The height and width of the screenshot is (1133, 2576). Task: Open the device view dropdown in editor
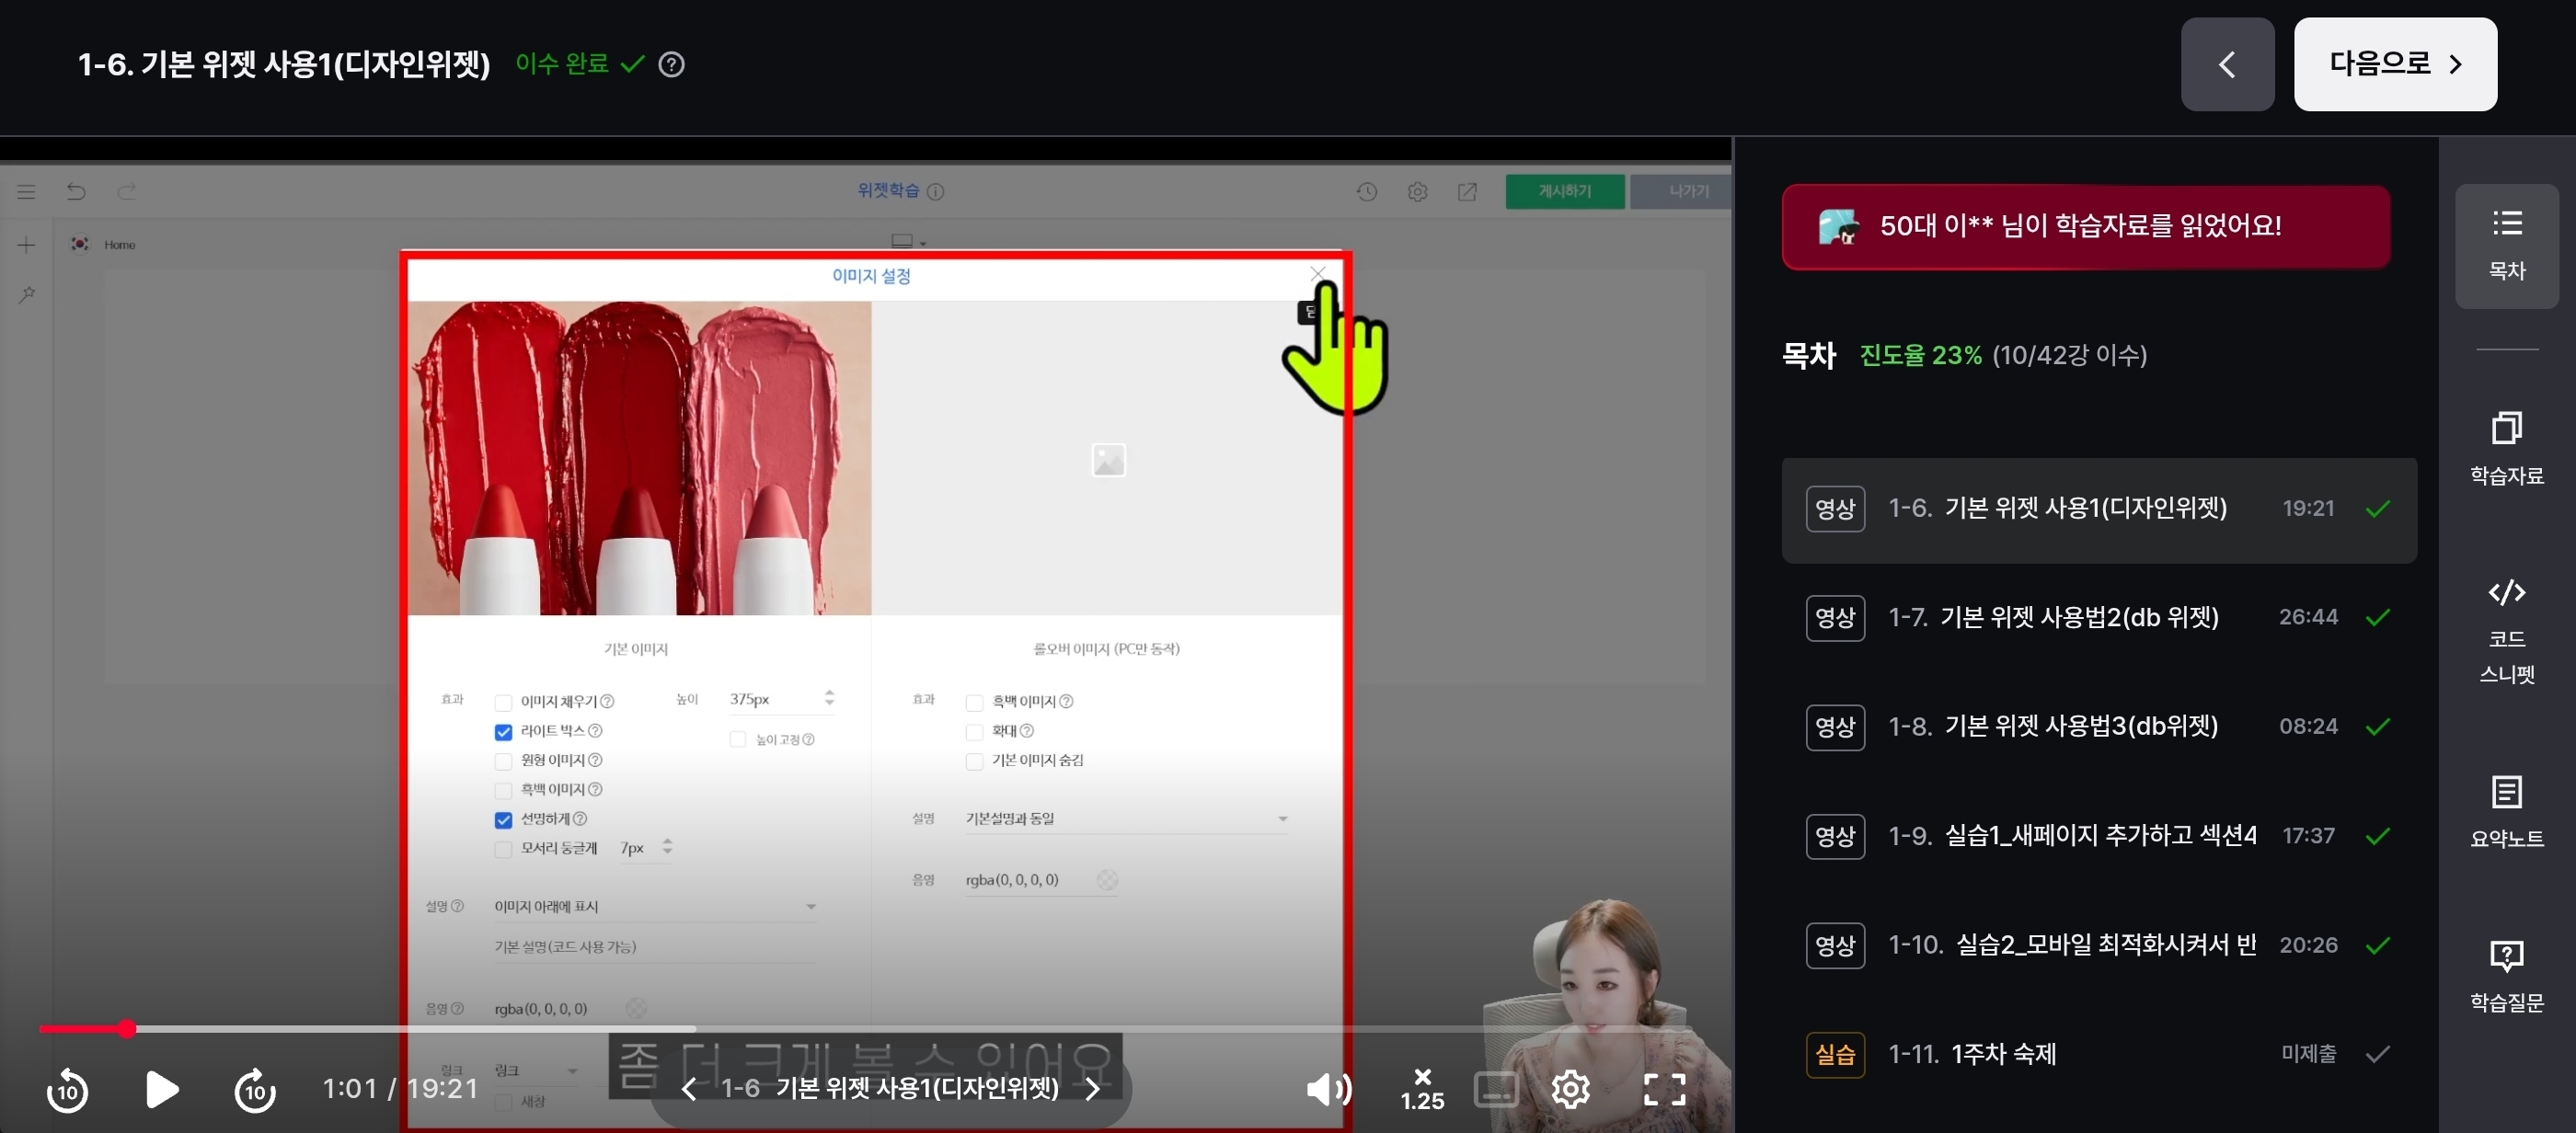(908, 241)
